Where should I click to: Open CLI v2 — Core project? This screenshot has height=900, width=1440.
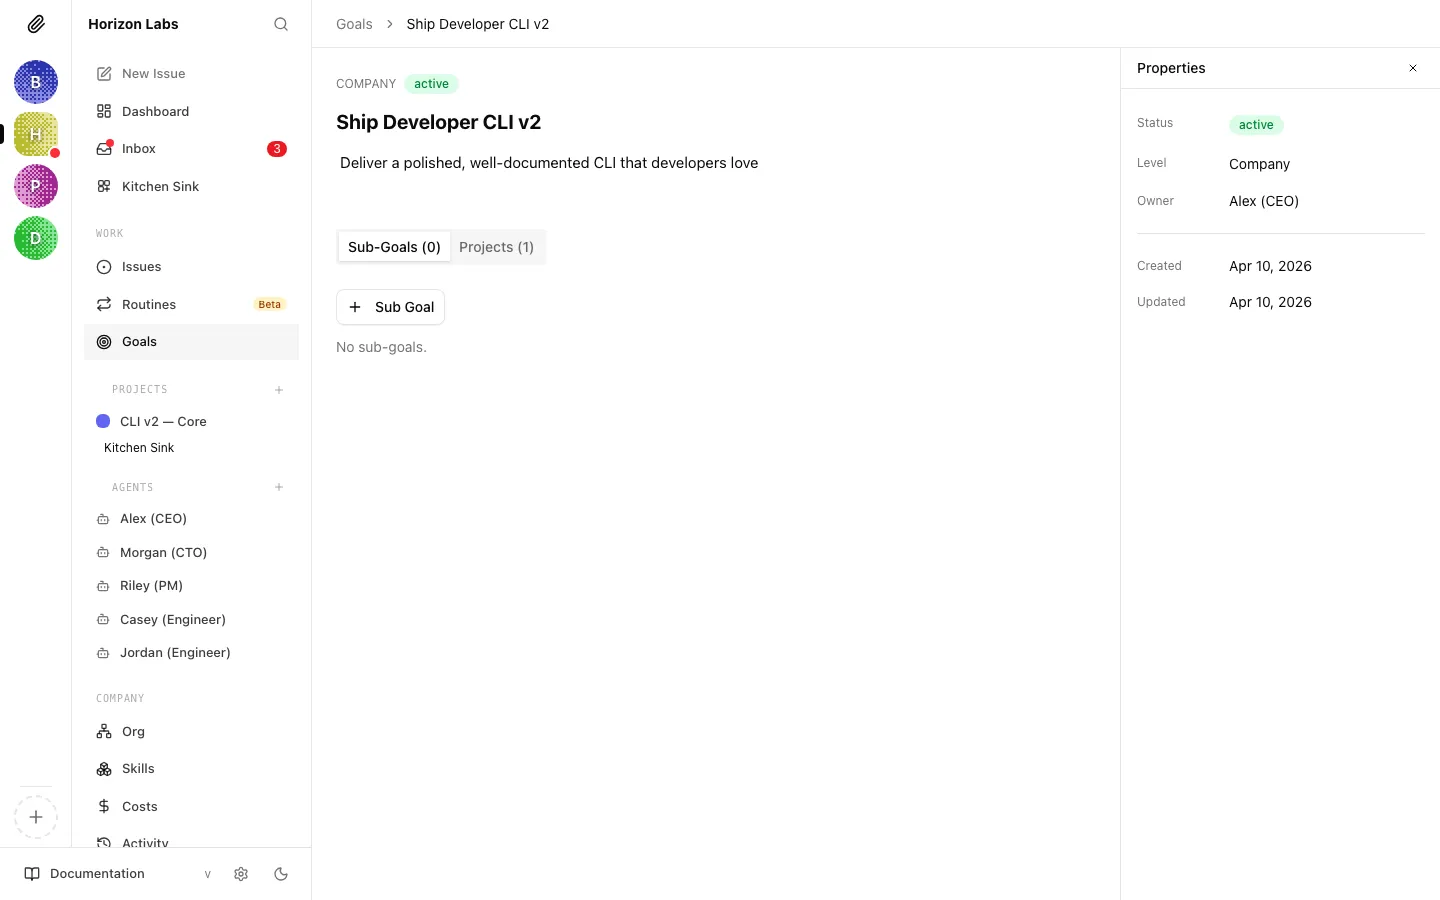tap(191, 422)
